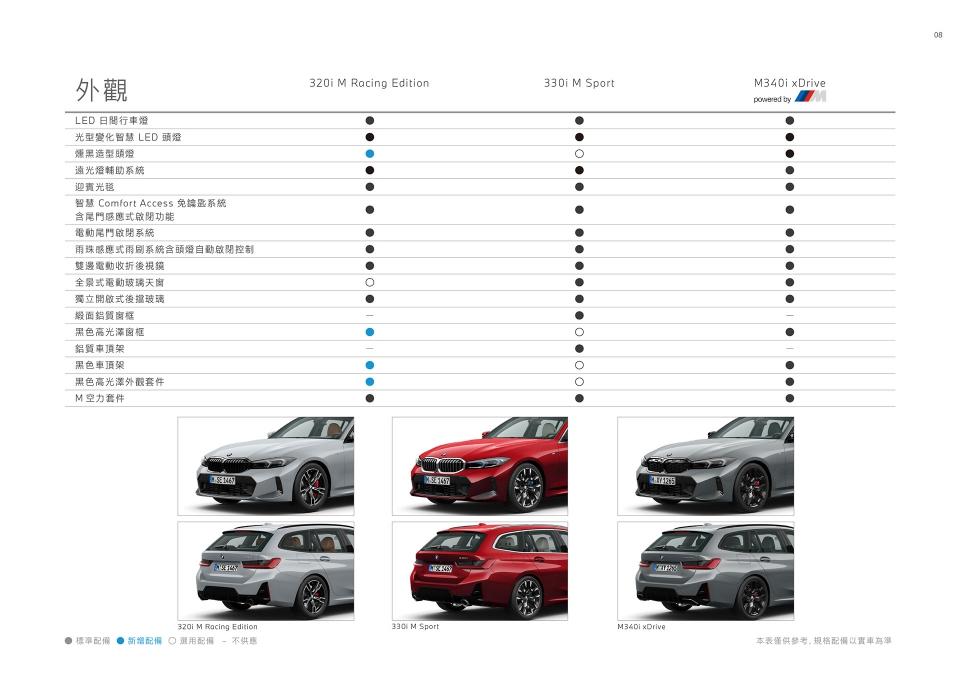Open the grey M340i xDrive rear image
Viewport: 960px width, 679px height.
point(704,570)
